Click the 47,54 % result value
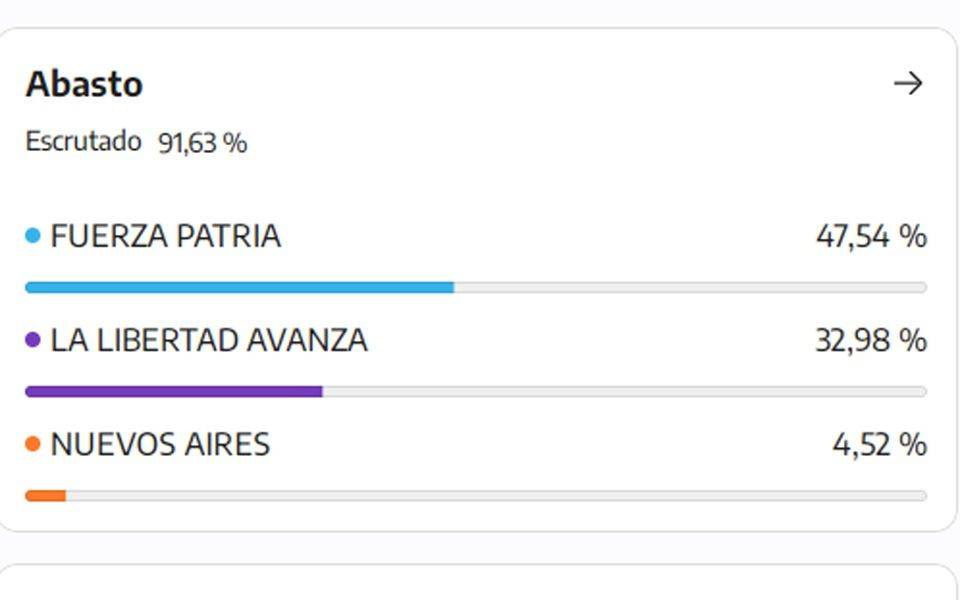Image resolution: width=960 pixels, height=600 pixels. pyautogui.click(x=871, y=236)
